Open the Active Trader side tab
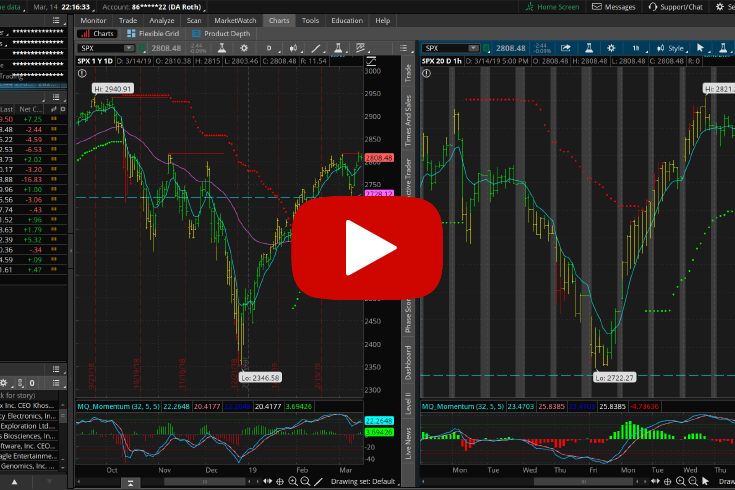Image resolution: width=735 pixels, height=490 pixels. coord(408,180)
